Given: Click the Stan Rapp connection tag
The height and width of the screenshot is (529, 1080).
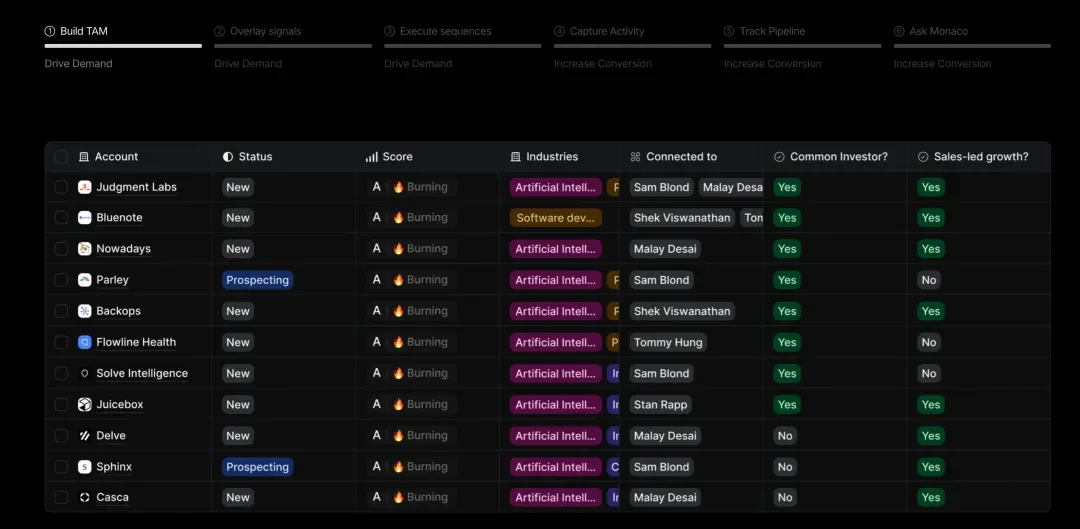Looking at the screenshot, I should [661, 405].
